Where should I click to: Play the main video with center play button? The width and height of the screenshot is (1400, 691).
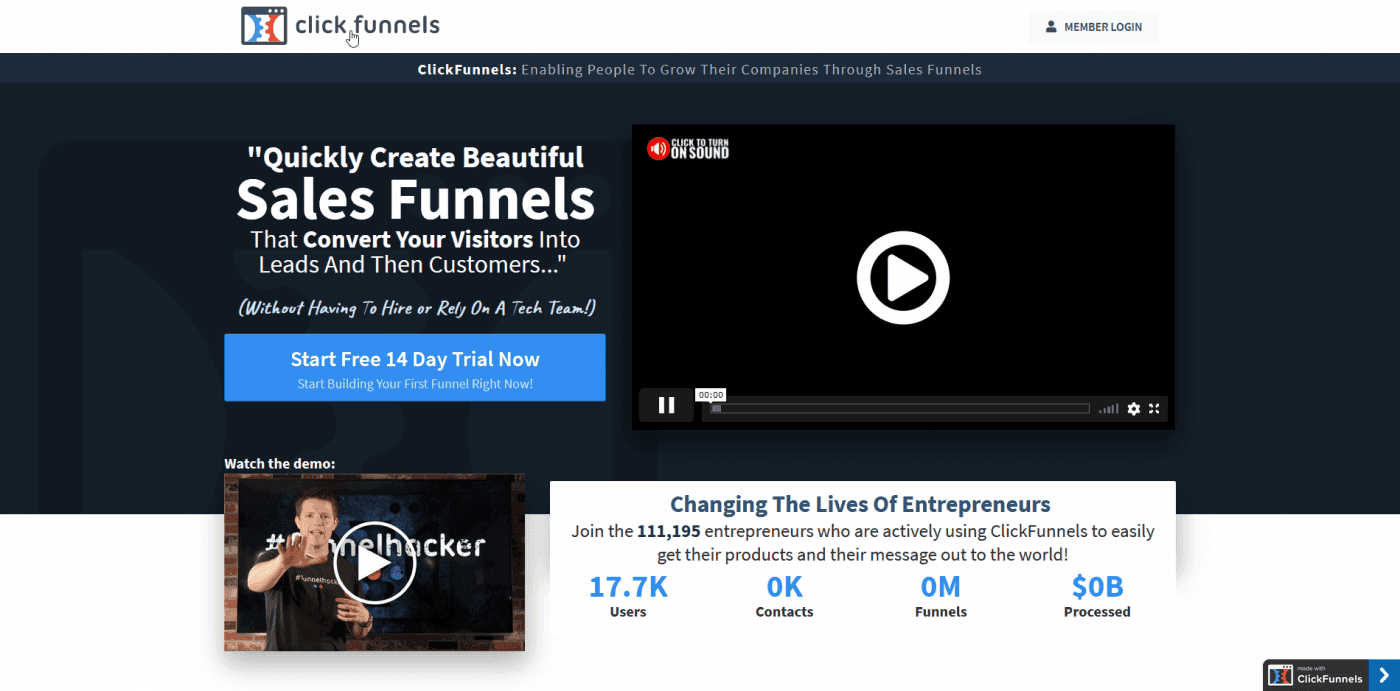click(x=903, y=277)
